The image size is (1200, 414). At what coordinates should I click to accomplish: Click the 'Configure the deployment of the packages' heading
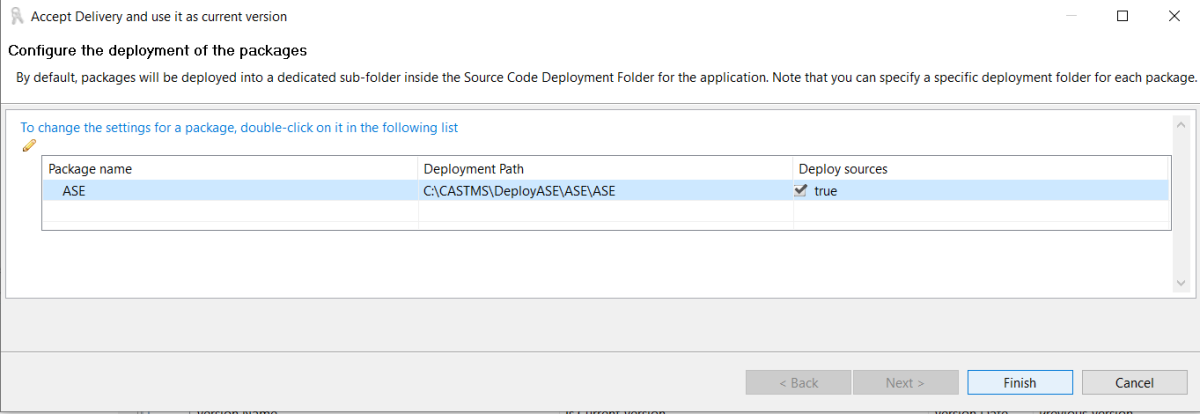click(x=157, y=50)
